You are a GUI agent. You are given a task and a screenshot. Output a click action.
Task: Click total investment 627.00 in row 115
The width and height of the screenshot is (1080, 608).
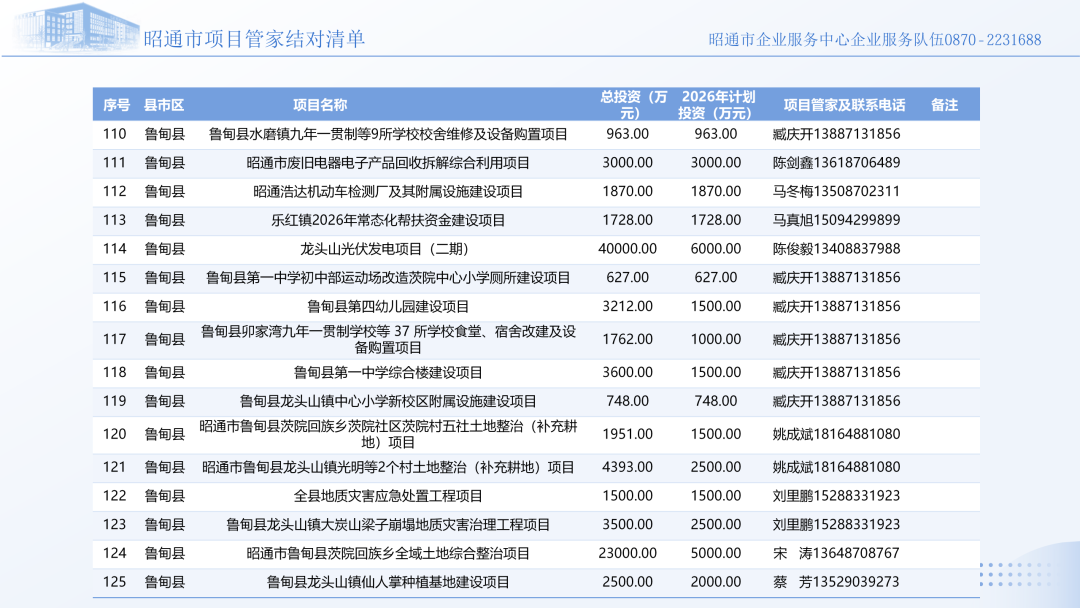[627, 277]
